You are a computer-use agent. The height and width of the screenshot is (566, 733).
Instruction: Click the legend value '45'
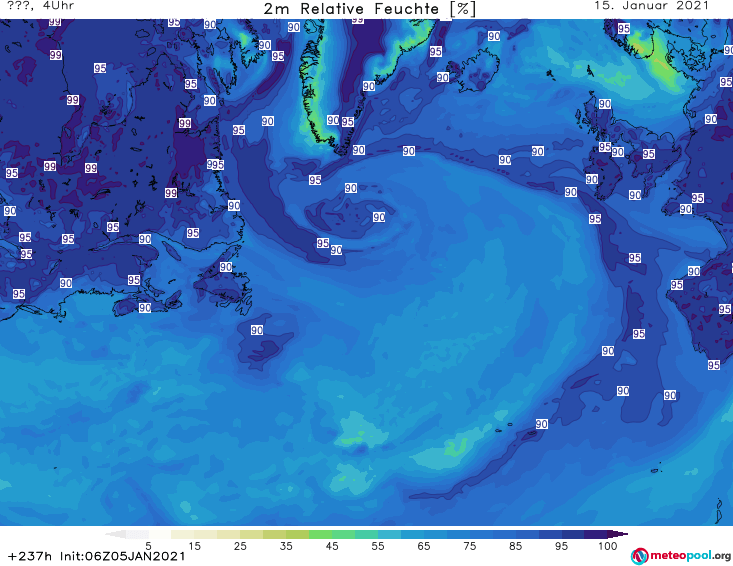pyautogui.click(x=331, y=545)
